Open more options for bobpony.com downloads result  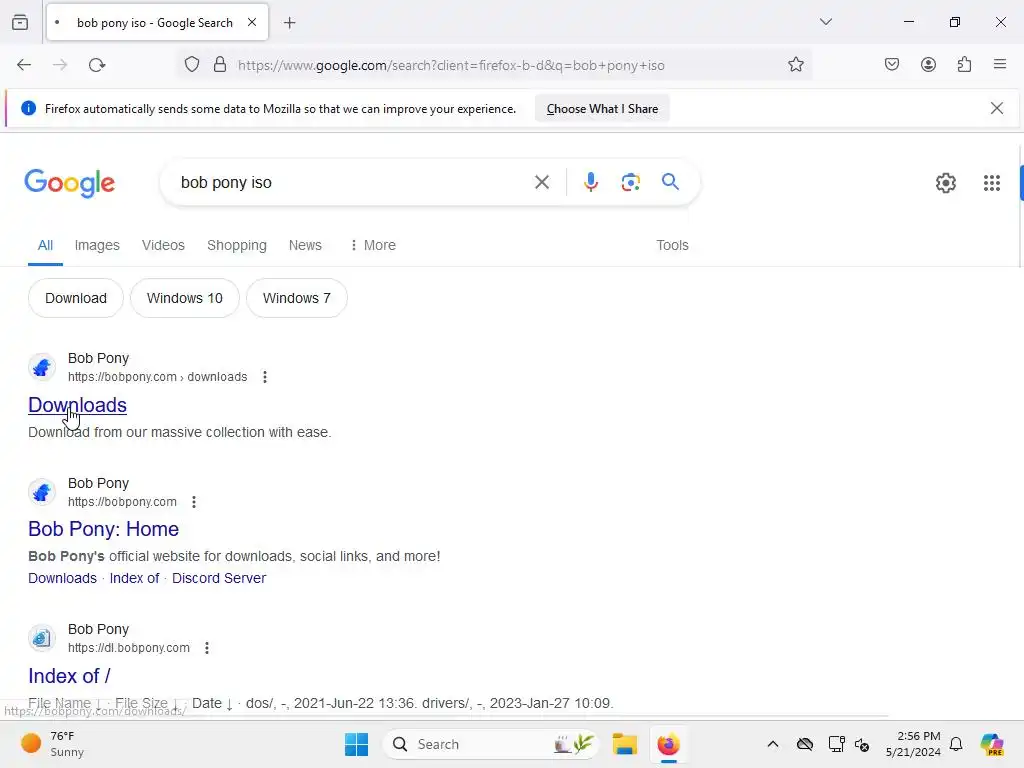click(264, 377)
